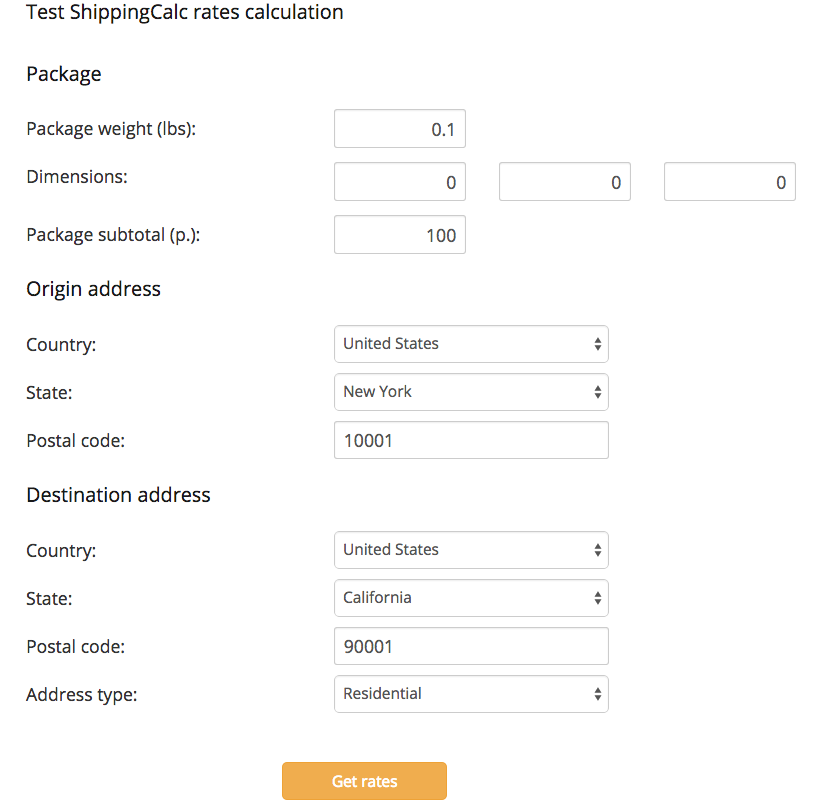
Task: Click the stepper arrows on the destination United States selector
Action: (599, 550)
